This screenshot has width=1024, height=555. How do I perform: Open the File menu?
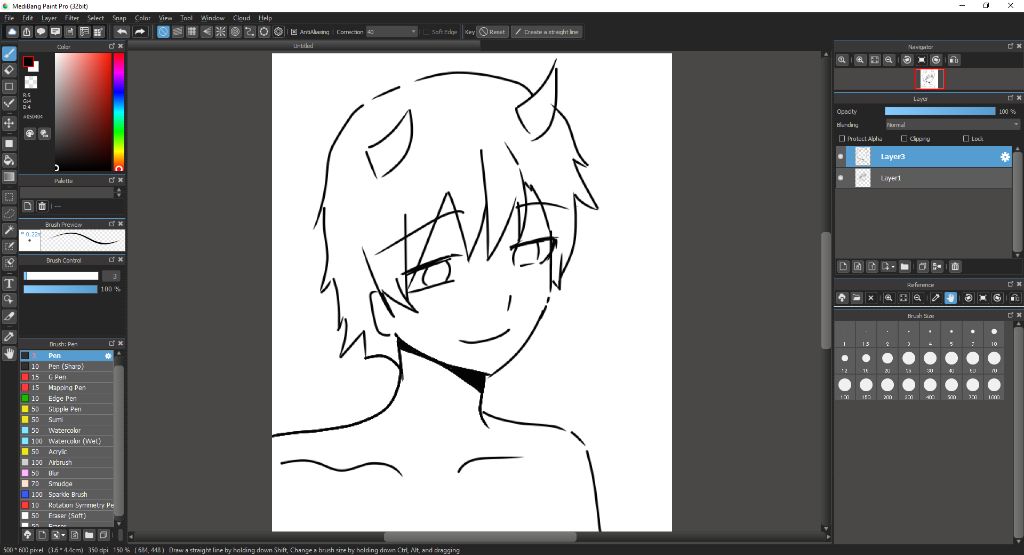(x=9, y=18)
